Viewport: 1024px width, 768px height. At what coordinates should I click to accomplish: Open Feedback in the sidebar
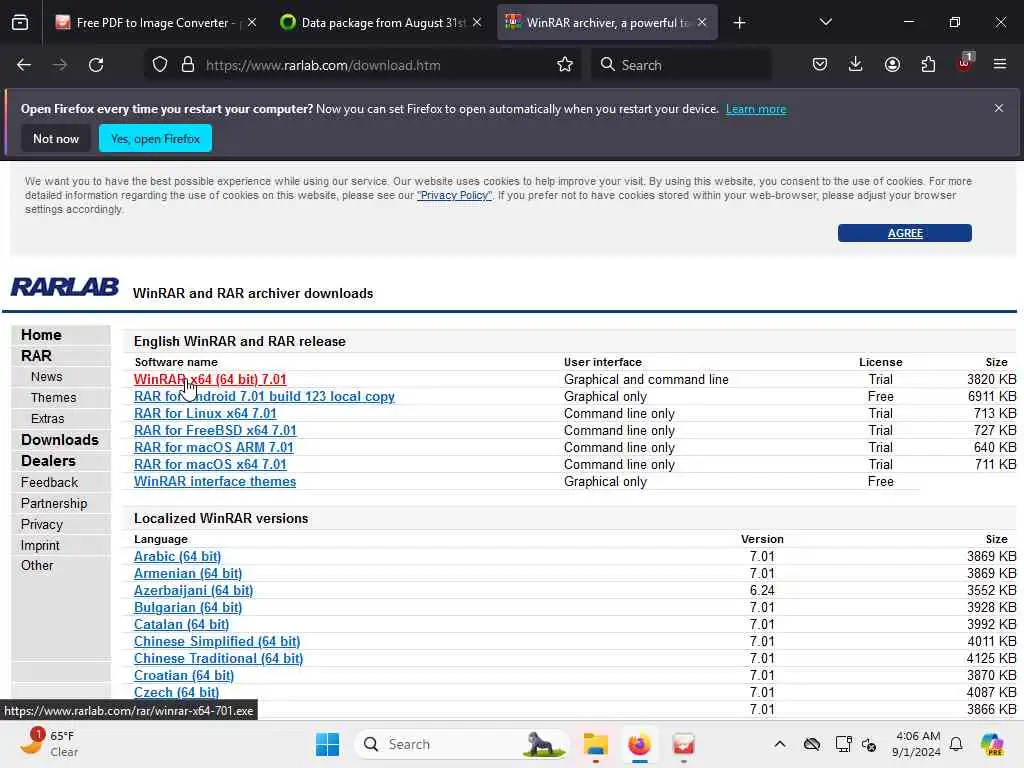click(49, 482)
